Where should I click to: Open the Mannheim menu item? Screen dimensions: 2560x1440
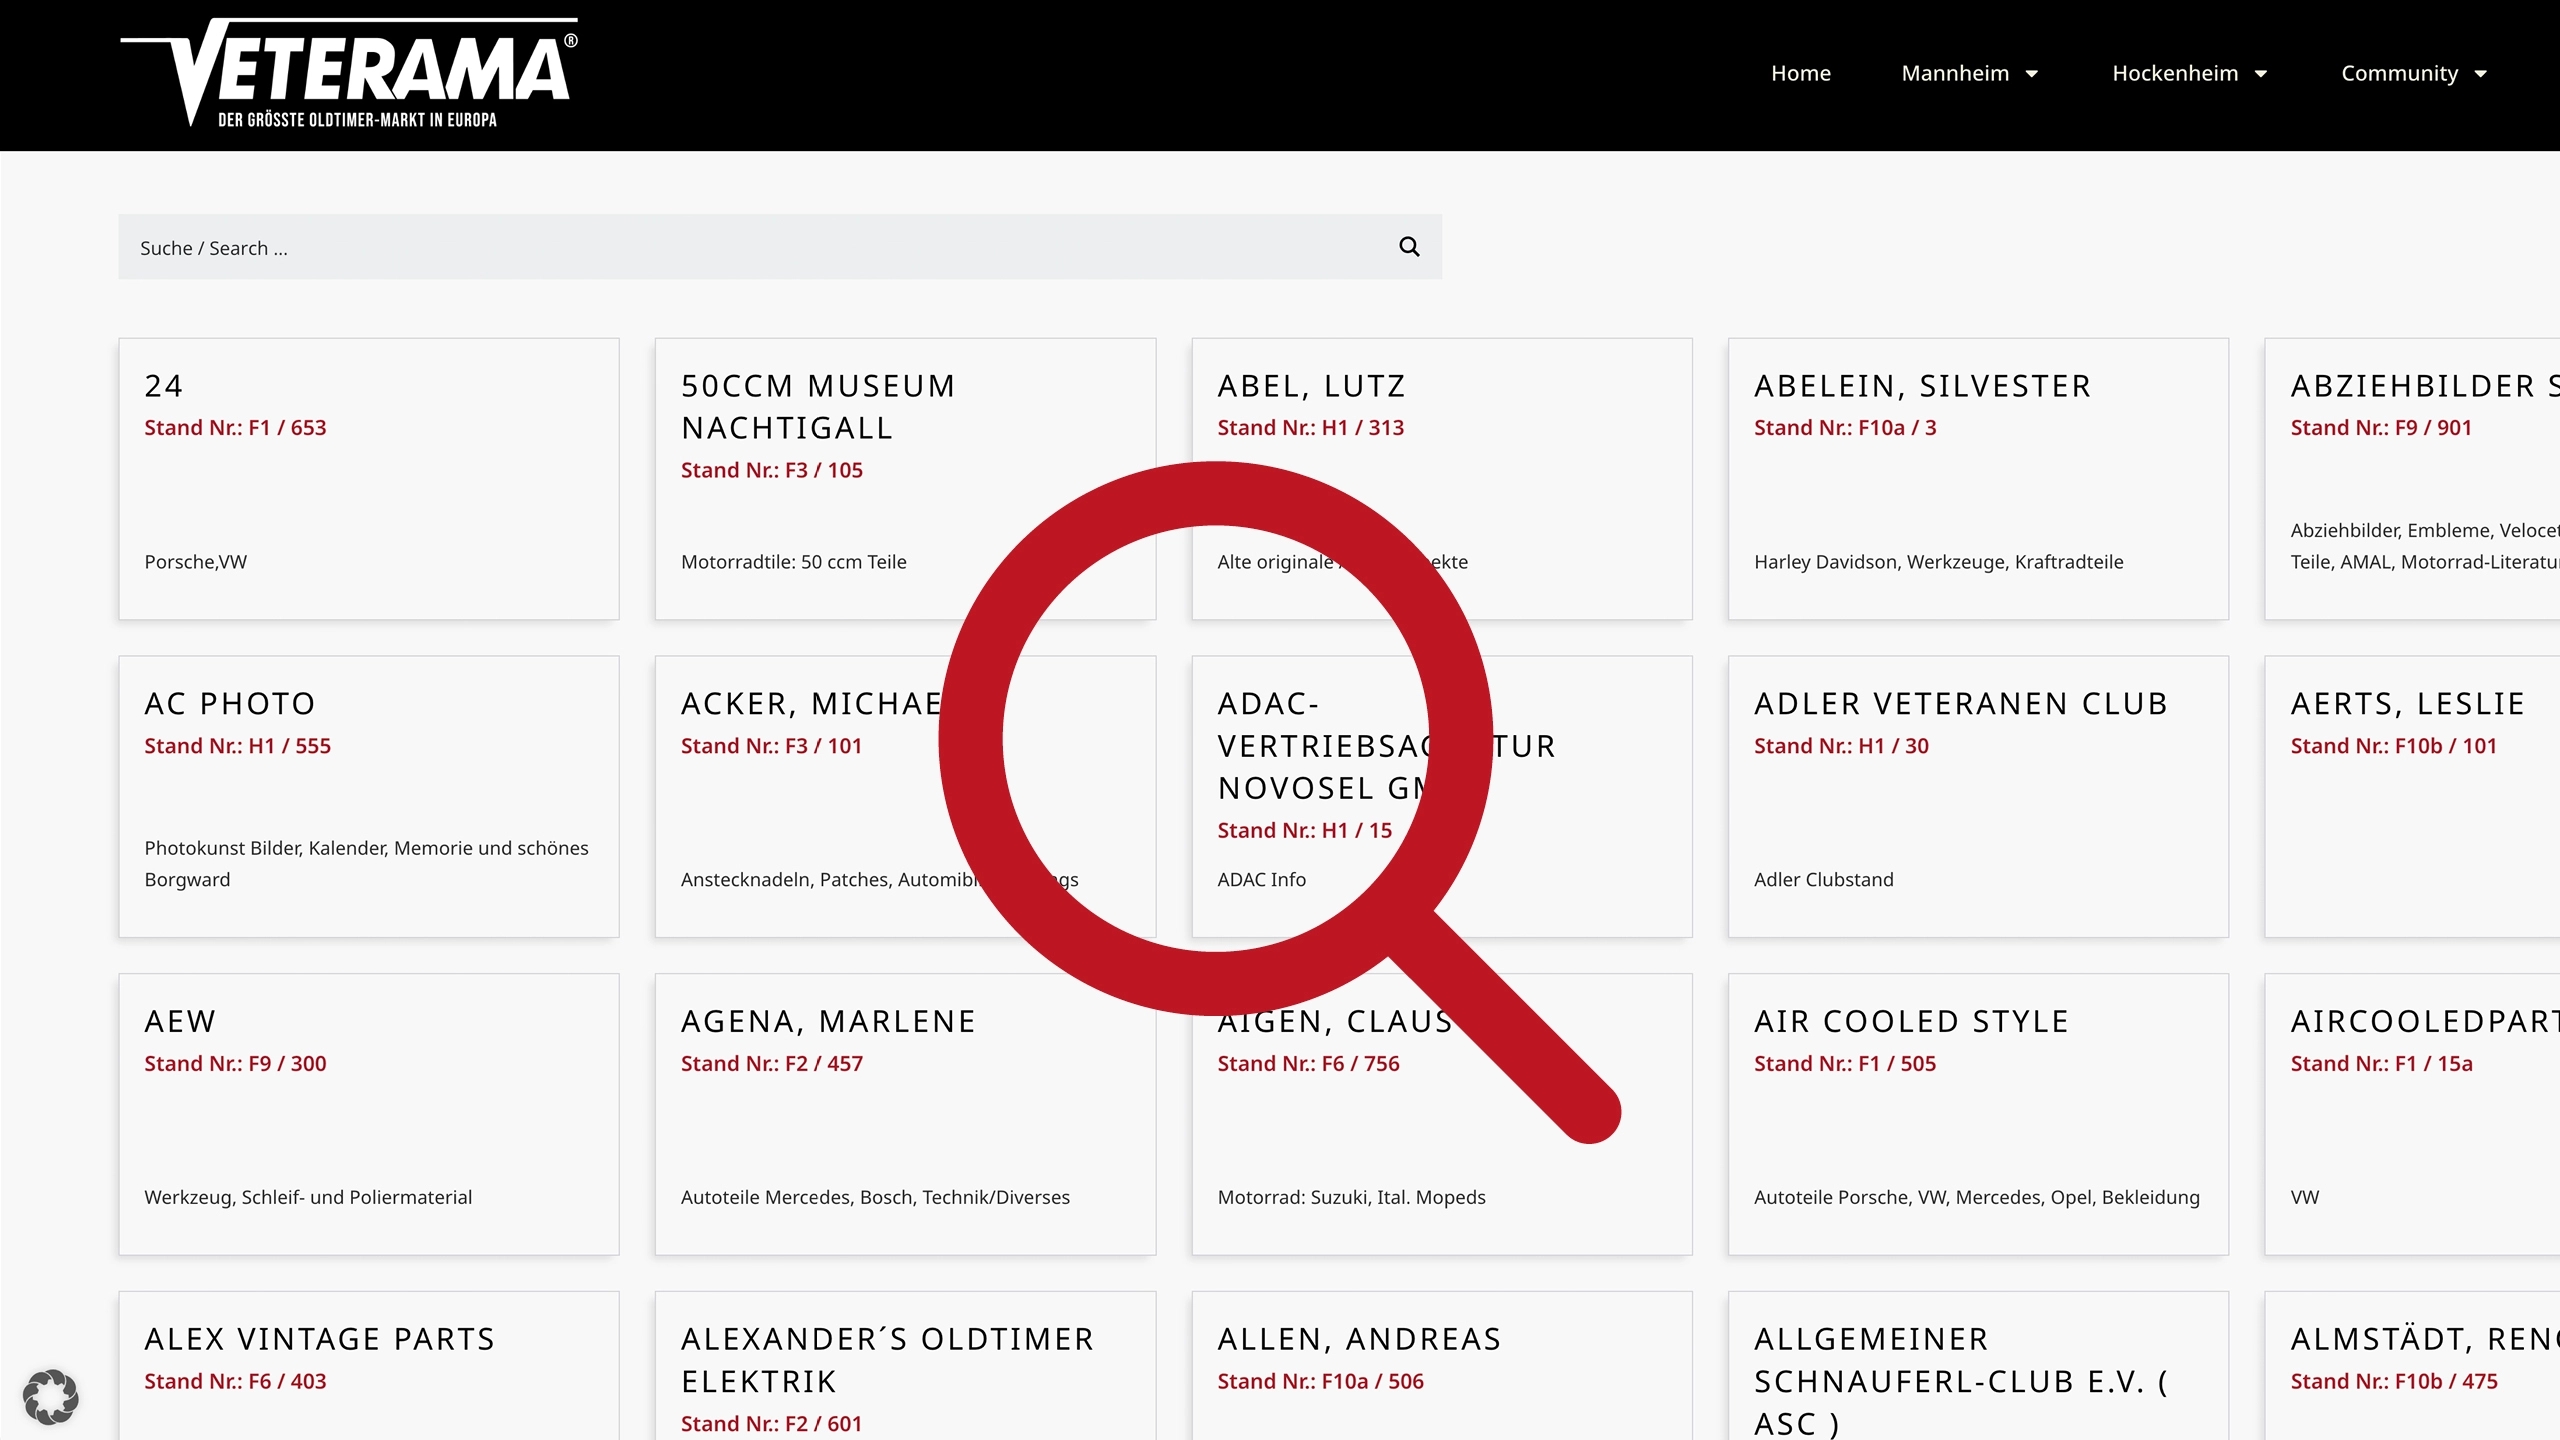pos(1954,73)
